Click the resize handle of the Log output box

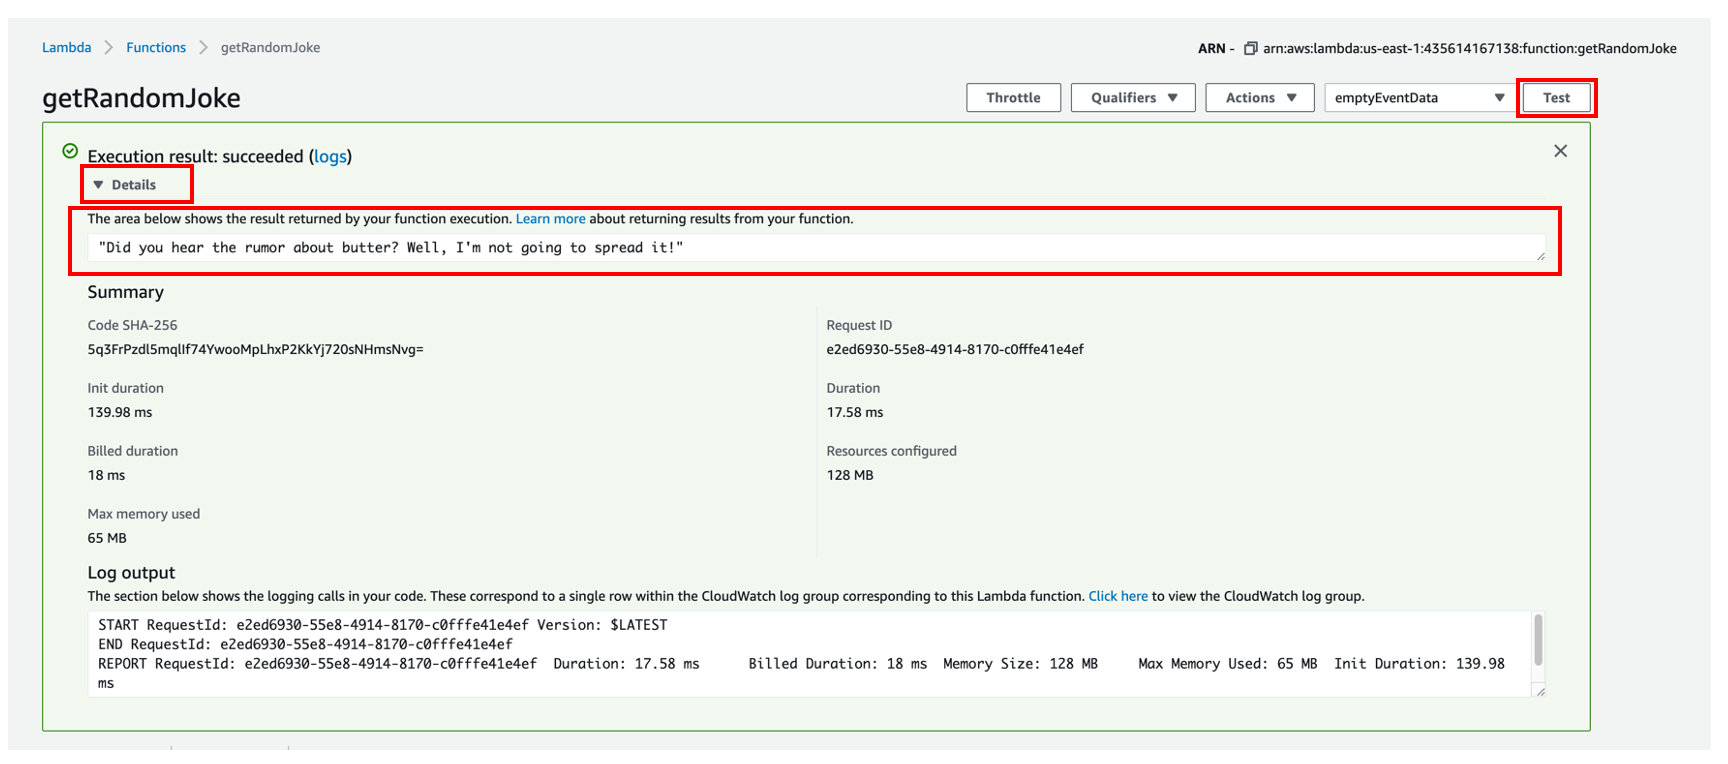pos(1540,692)
